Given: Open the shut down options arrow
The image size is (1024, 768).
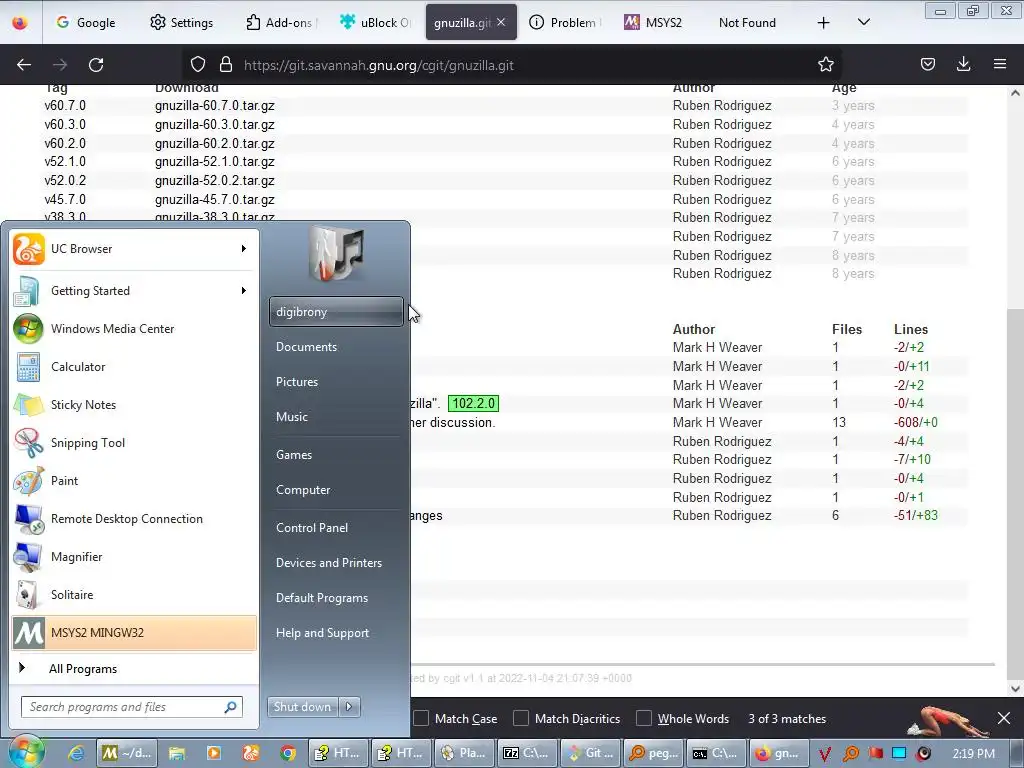Looking at the screenshot, I should pyautogui.click(x=349, y=707).
